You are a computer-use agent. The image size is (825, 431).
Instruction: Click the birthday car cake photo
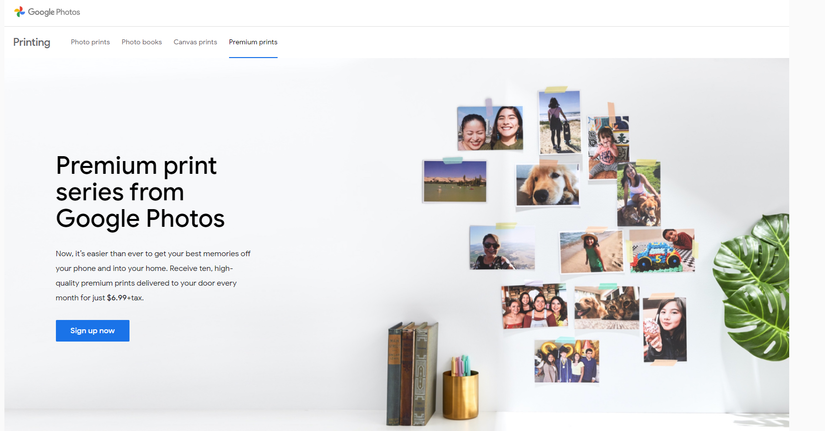coord(662,250)
